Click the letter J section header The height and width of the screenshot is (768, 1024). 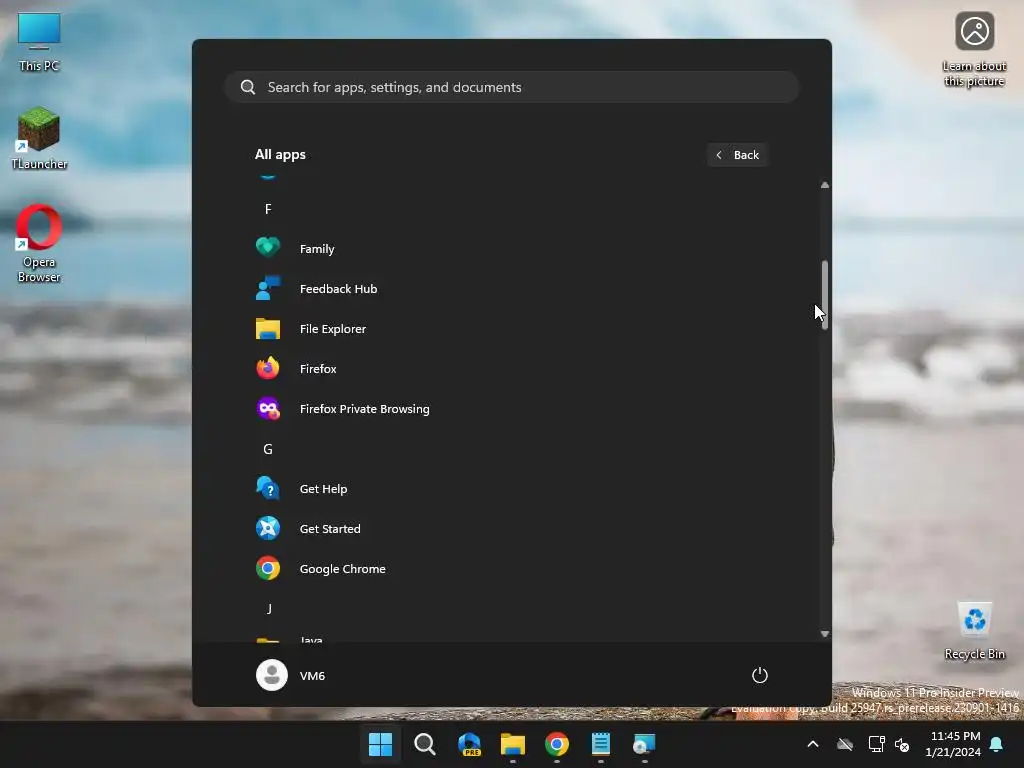point(269,609)
